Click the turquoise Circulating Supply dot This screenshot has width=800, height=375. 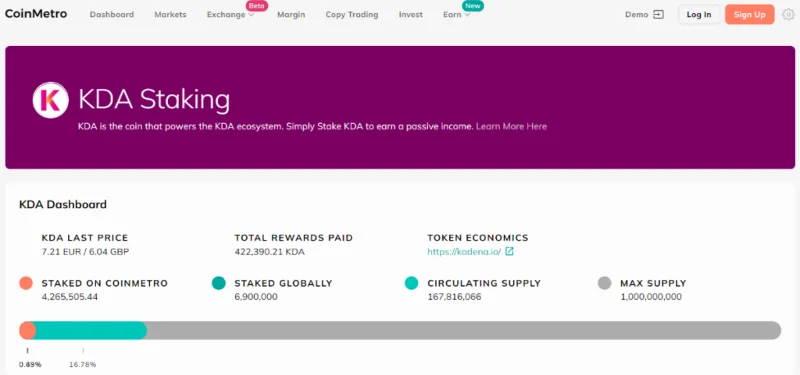tap(412, 283)
